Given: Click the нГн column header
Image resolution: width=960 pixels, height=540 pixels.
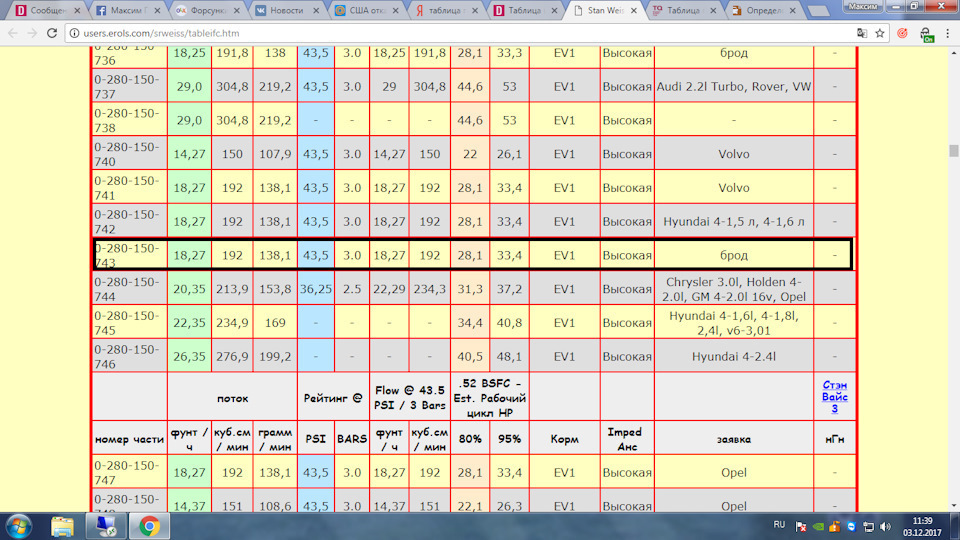Looking at the screenshot, I should click(834, 439).
